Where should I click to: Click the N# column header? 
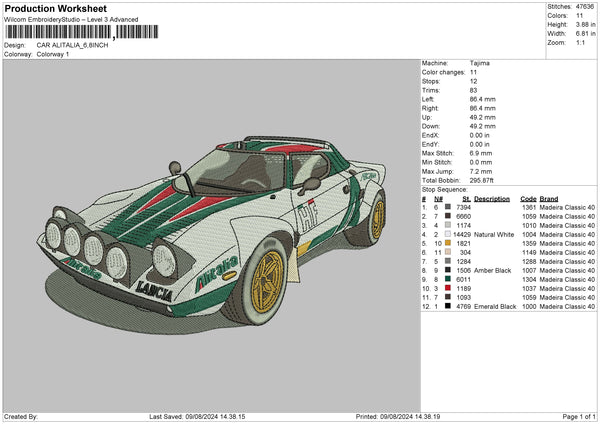click(439, 199)
